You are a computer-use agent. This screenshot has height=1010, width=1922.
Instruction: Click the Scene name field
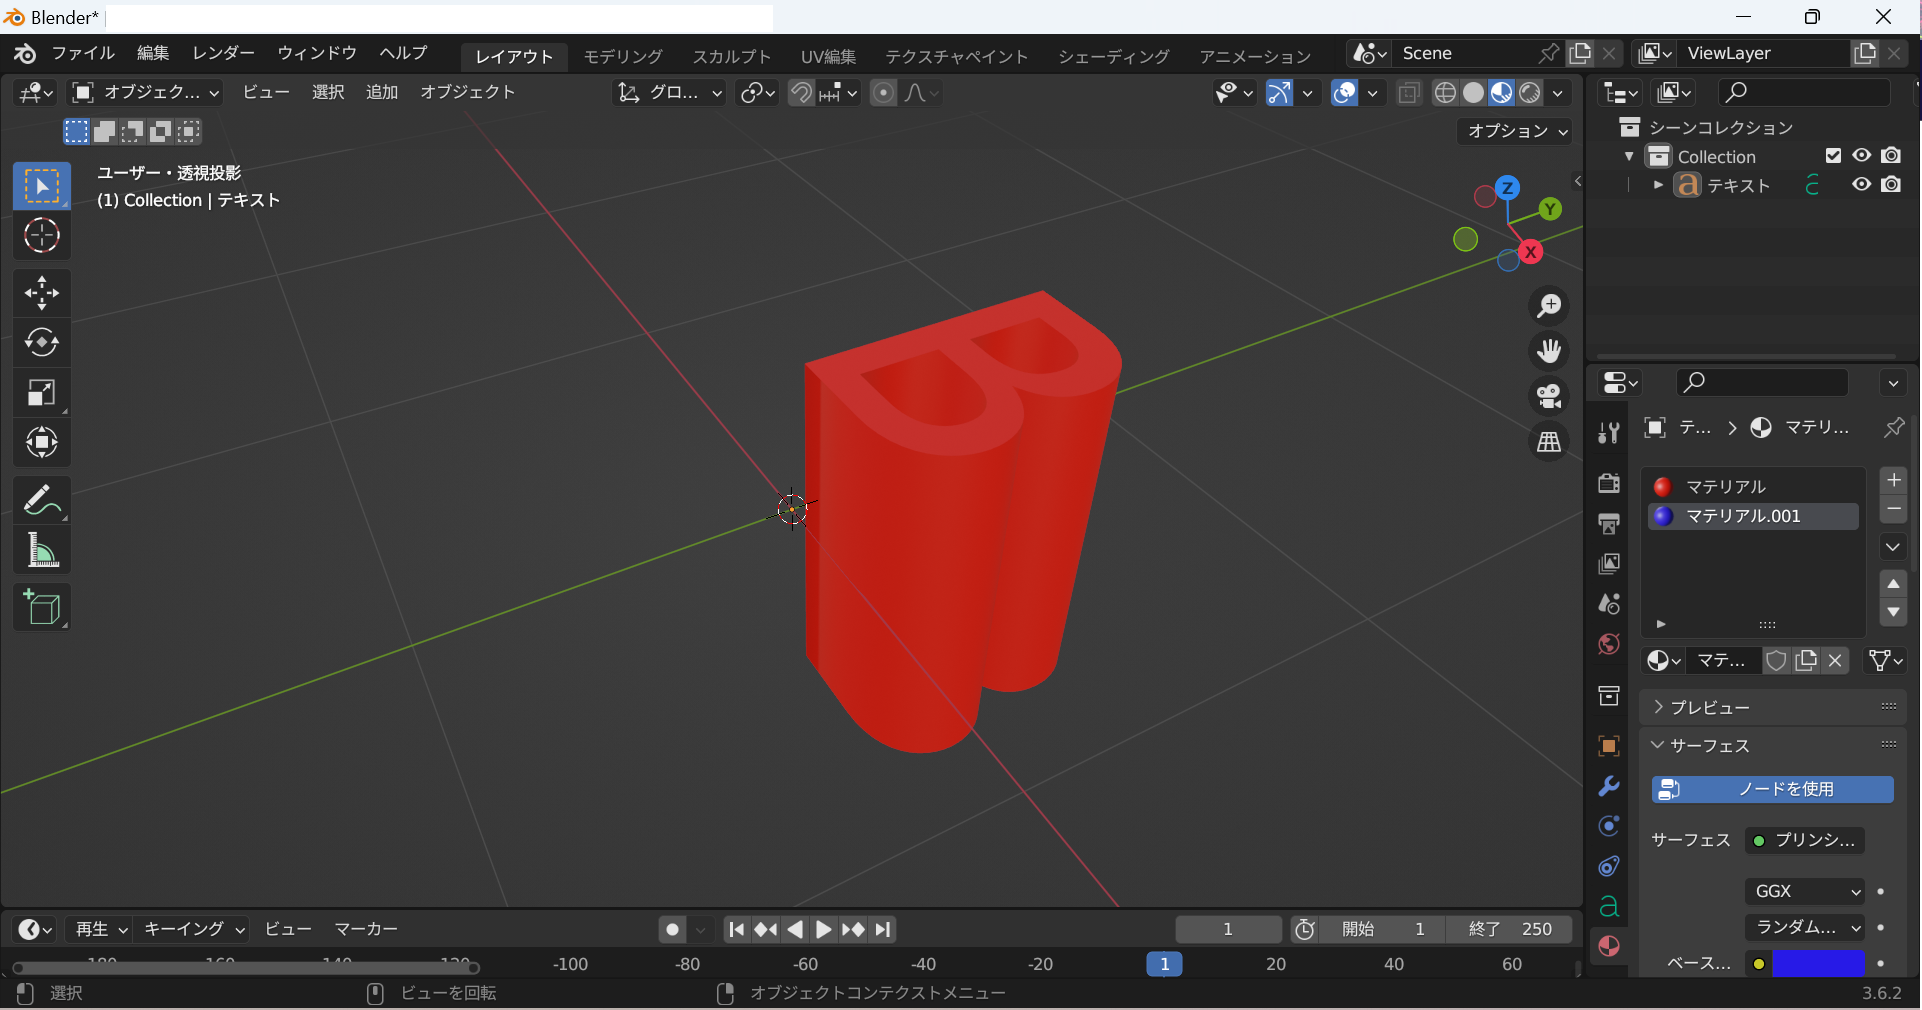pyautogui.click(x=1464, y=54)
